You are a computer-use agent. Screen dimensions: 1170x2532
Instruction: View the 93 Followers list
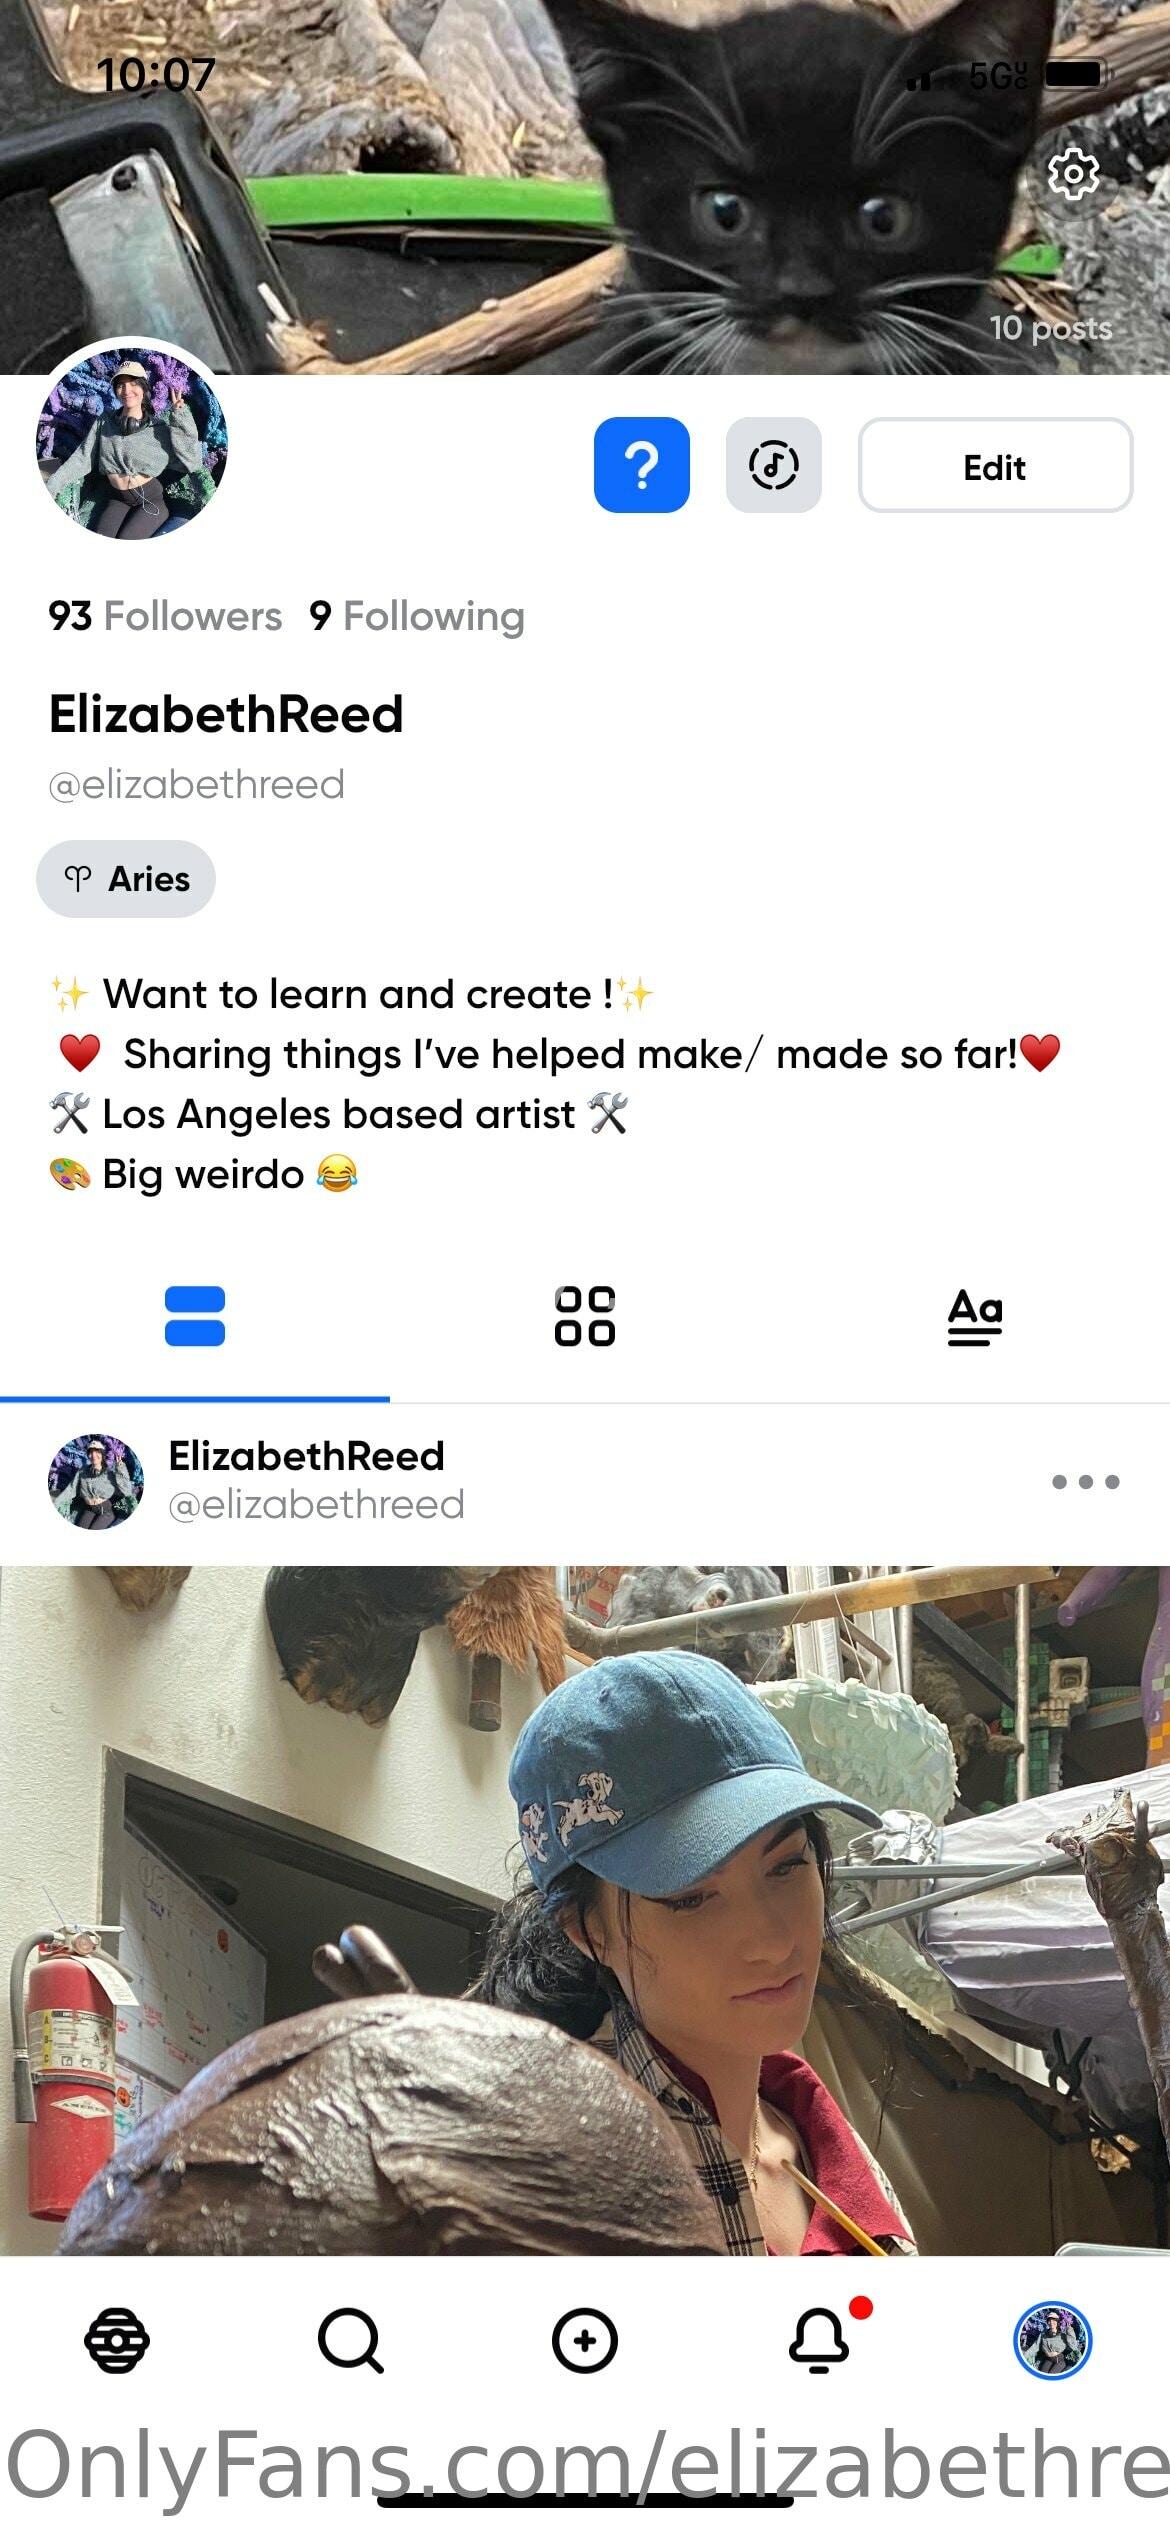[x=165, y=616]
